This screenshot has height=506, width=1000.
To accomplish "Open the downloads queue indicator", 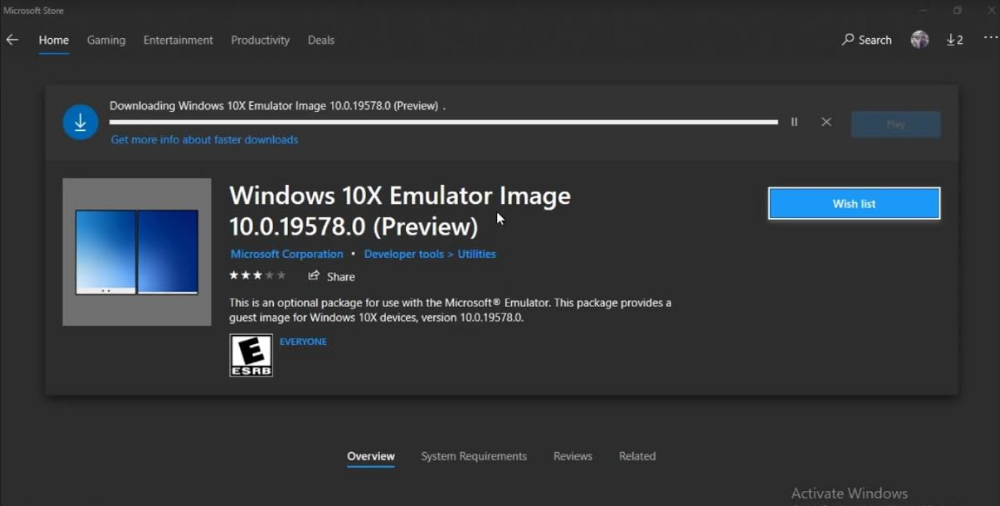I will pos(955,40).
